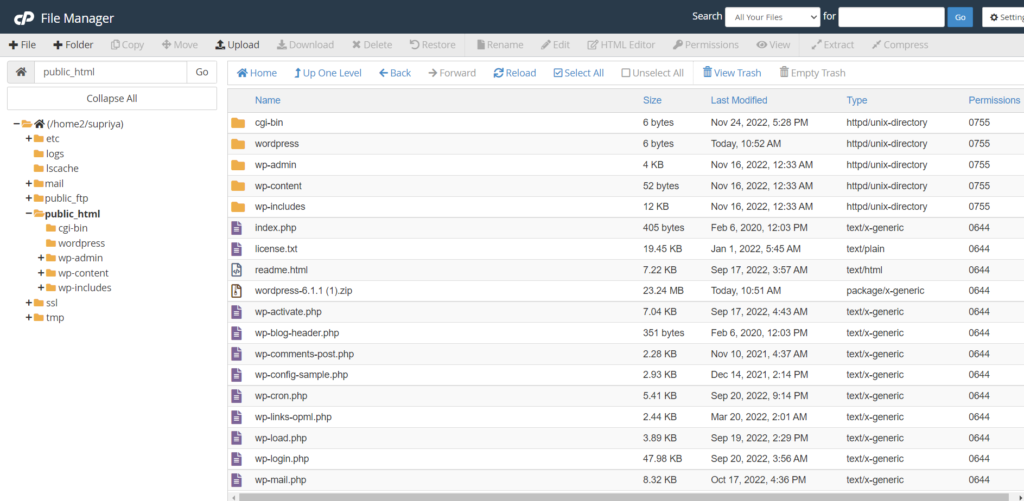
Task: Click the Extract toolbar button
Action: point(833,45)
